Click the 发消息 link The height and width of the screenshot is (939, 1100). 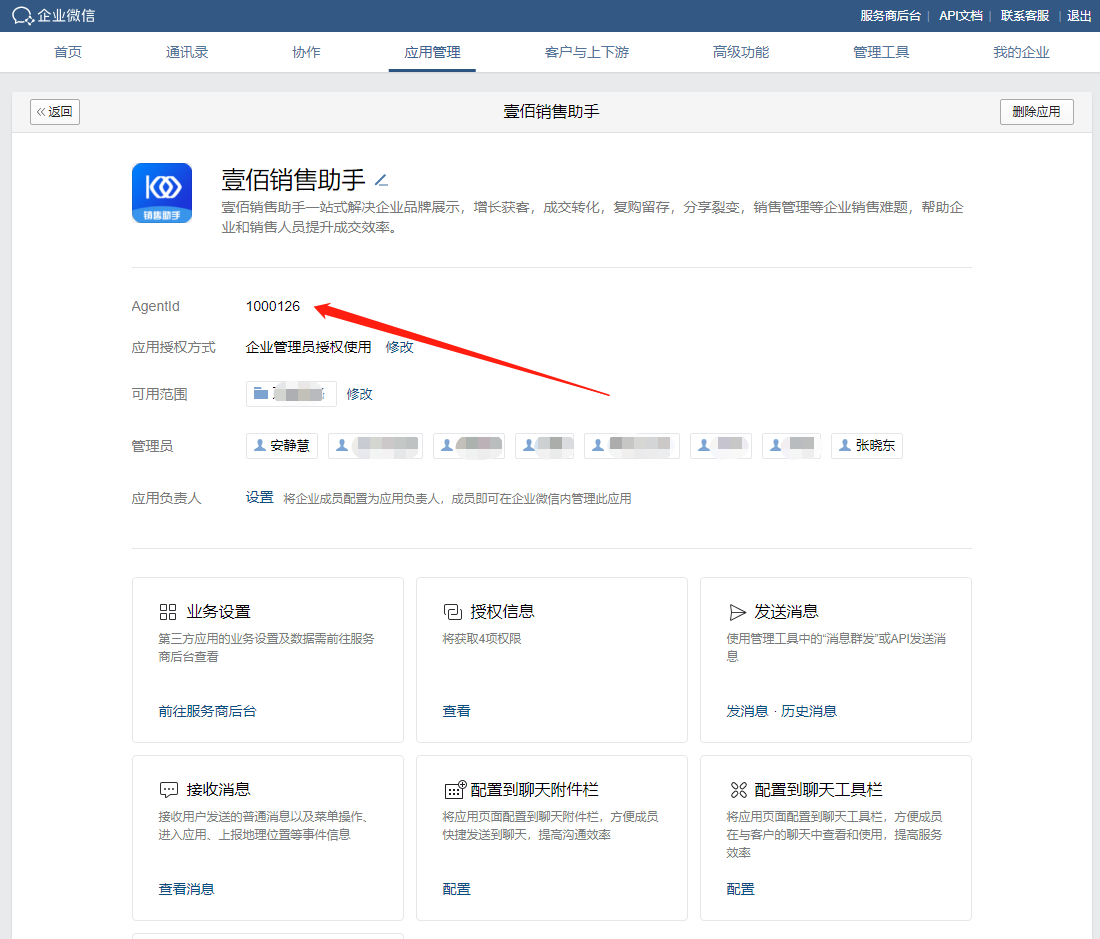(747, 711)
